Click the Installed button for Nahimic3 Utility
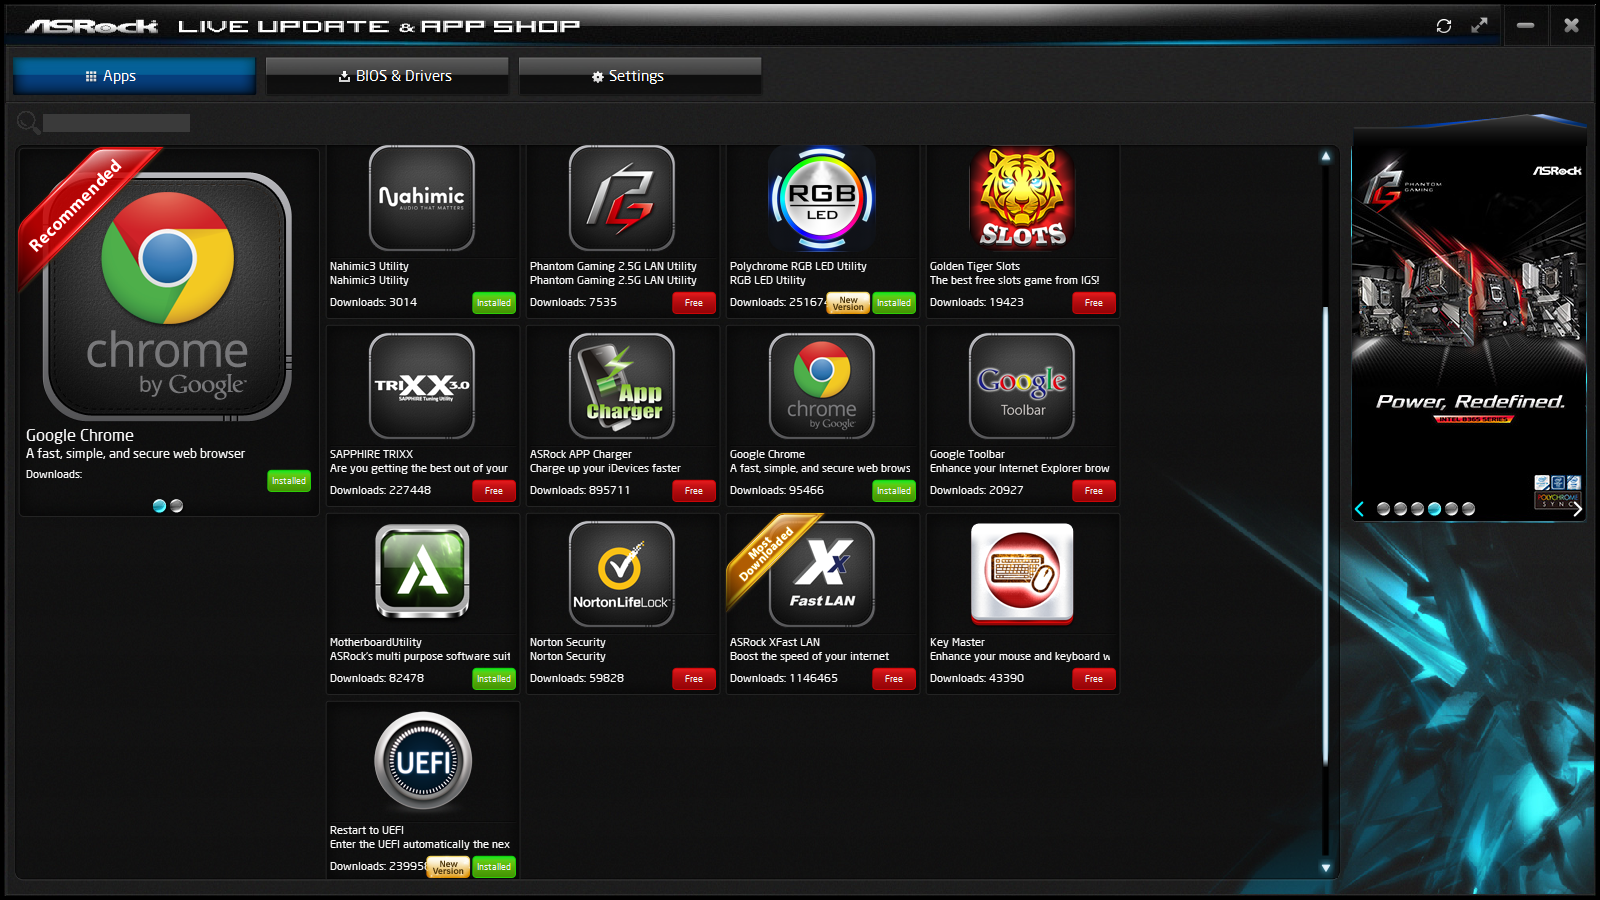The image size is (1600, 900). point(494,303)
